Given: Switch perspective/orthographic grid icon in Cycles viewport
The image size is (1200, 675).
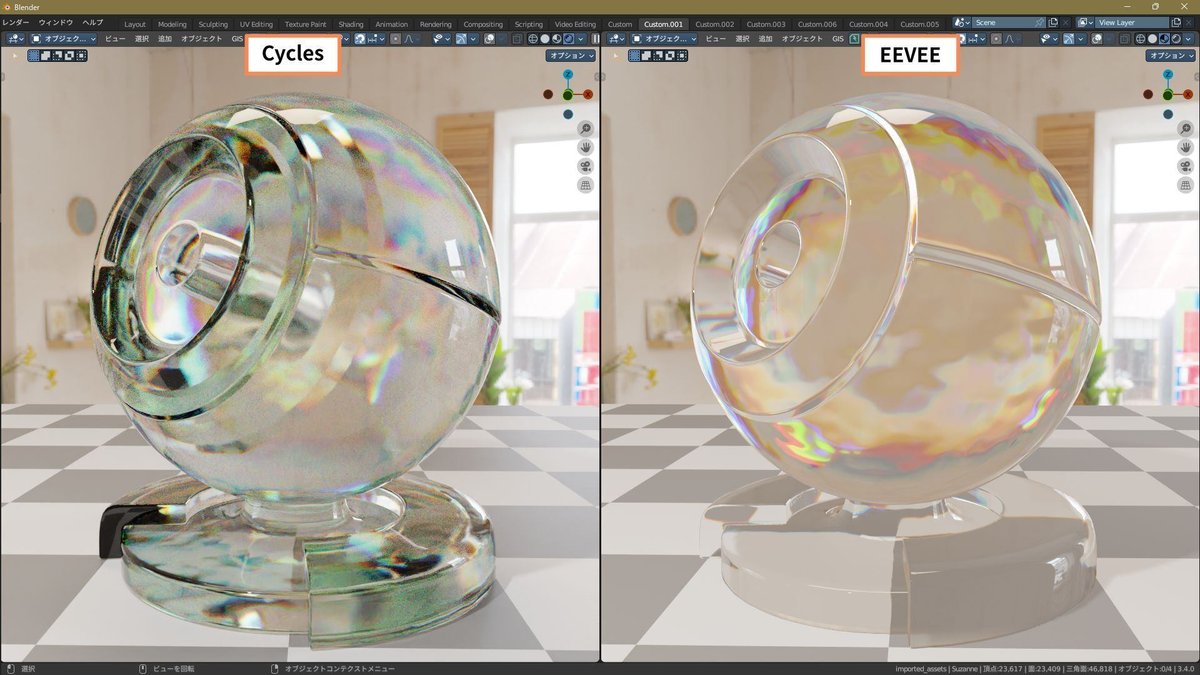Looking at the screenshot, I should tap(585, 185).
